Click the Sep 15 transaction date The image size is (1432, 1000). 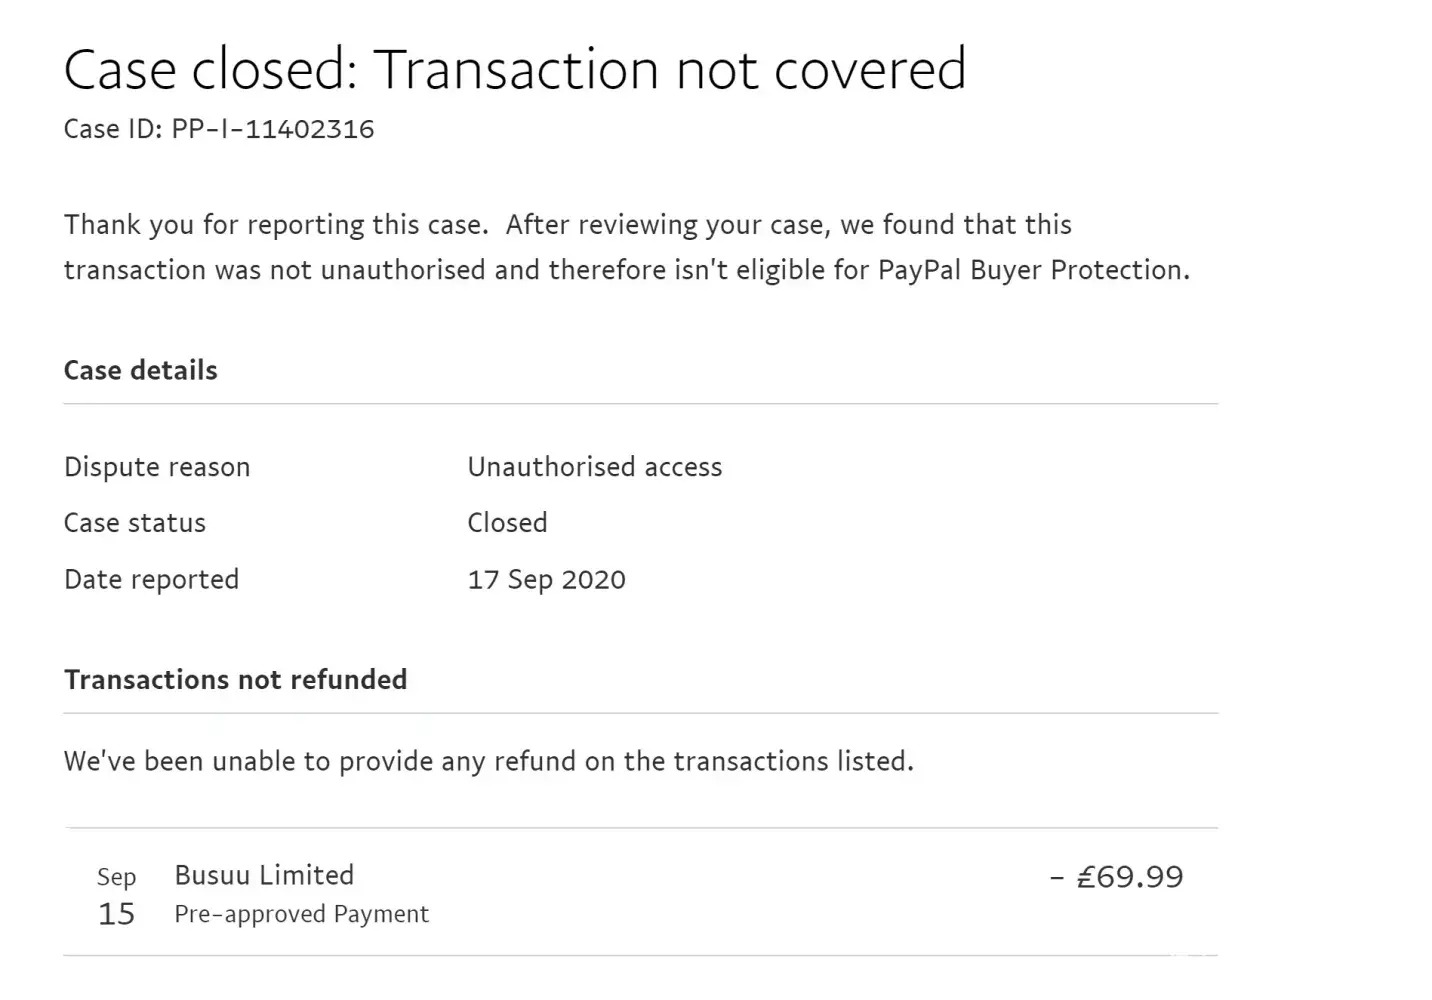pyautogui.click(x=116, y=896)
